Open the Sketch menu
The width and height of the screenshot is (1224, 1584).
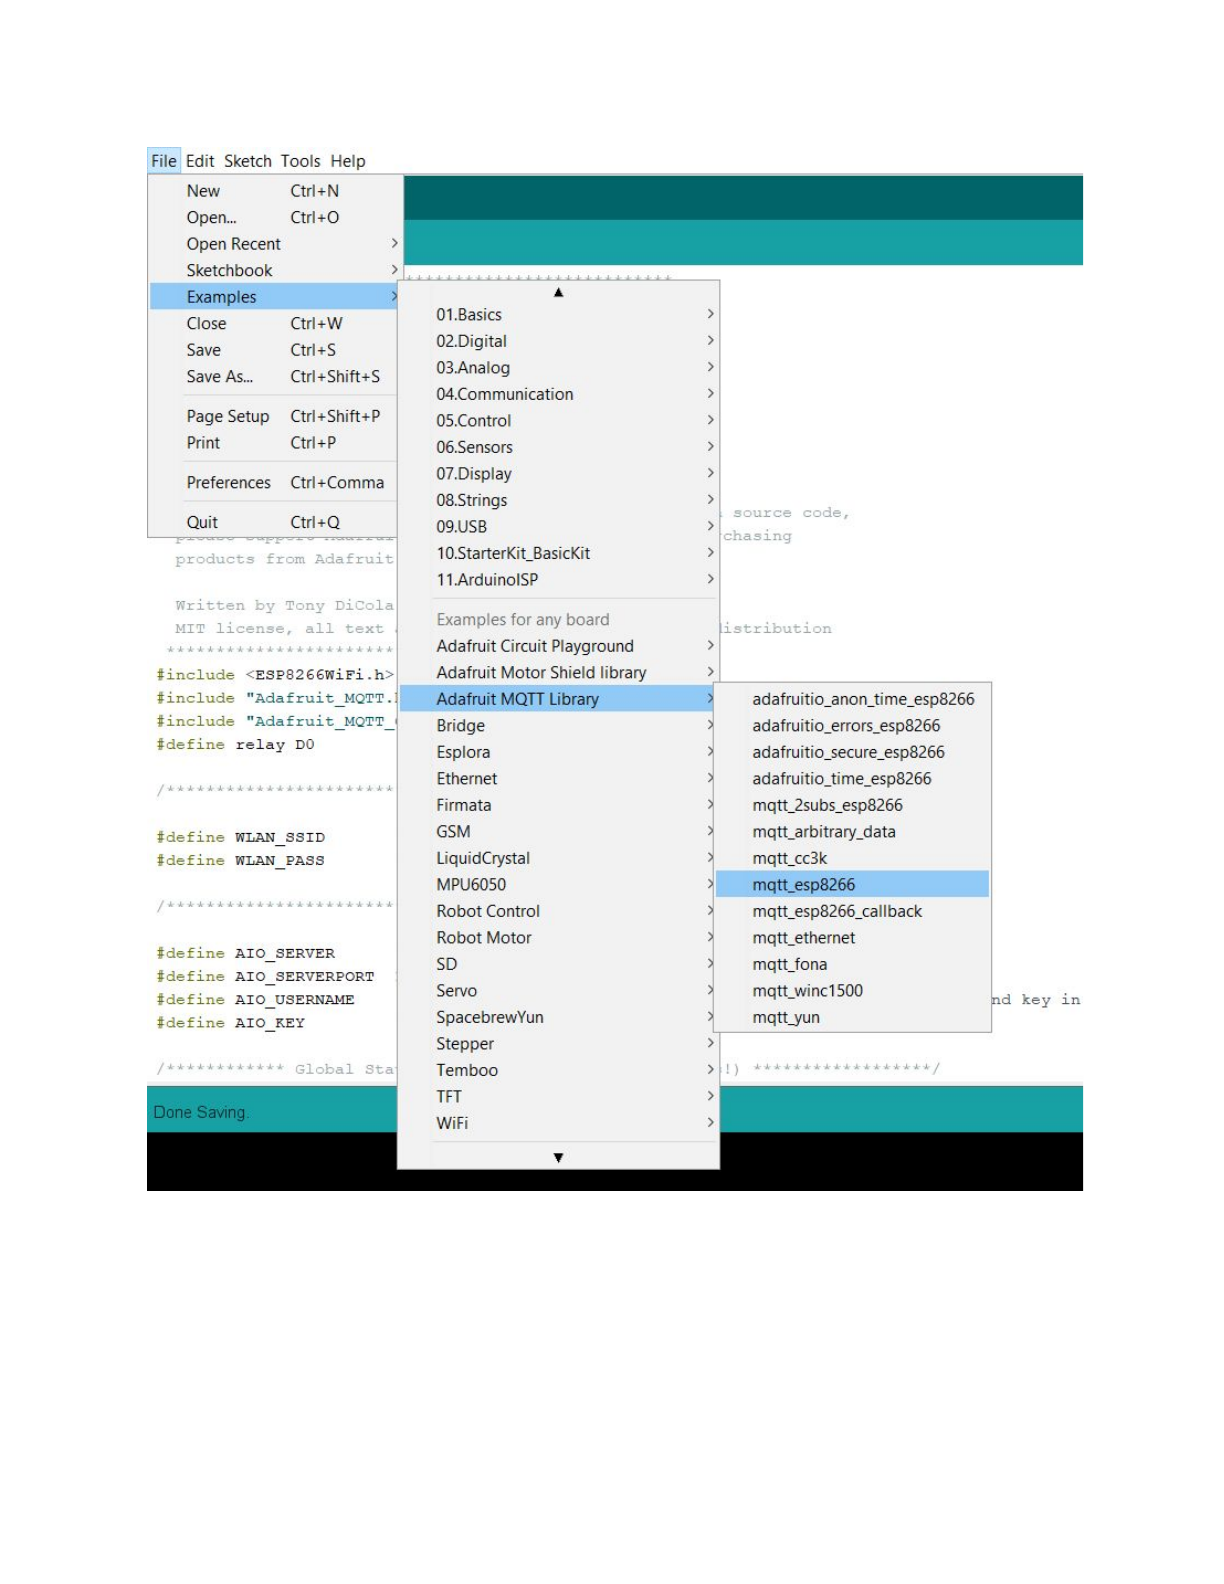click(x=248, y=161)
